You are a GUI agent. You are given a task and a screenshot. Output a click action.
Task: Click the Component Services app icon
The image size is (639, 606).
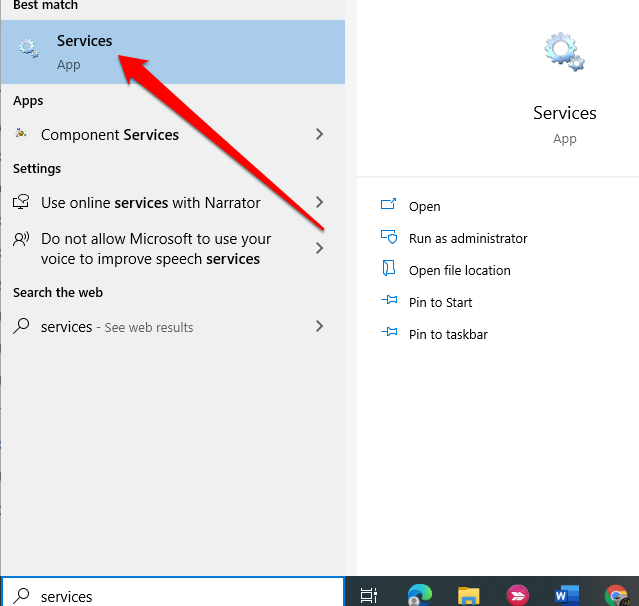(x=21, y=134)
